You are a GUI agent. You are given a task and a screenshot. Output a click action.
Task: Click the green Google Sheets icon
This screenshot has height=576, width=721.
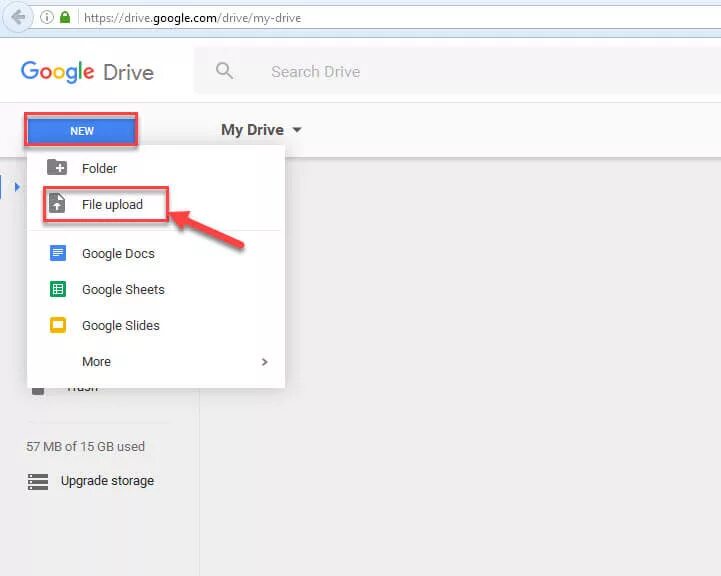point(58,289)
